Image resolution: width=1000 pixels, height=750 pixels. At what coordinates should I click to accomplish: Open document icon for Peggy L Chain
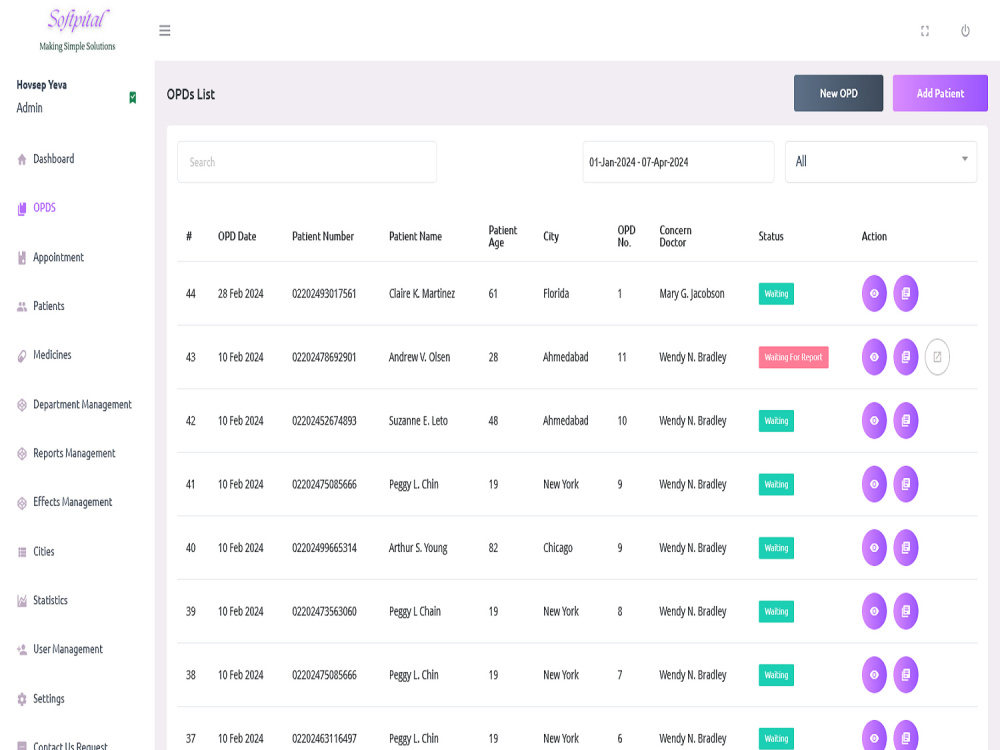906,611
